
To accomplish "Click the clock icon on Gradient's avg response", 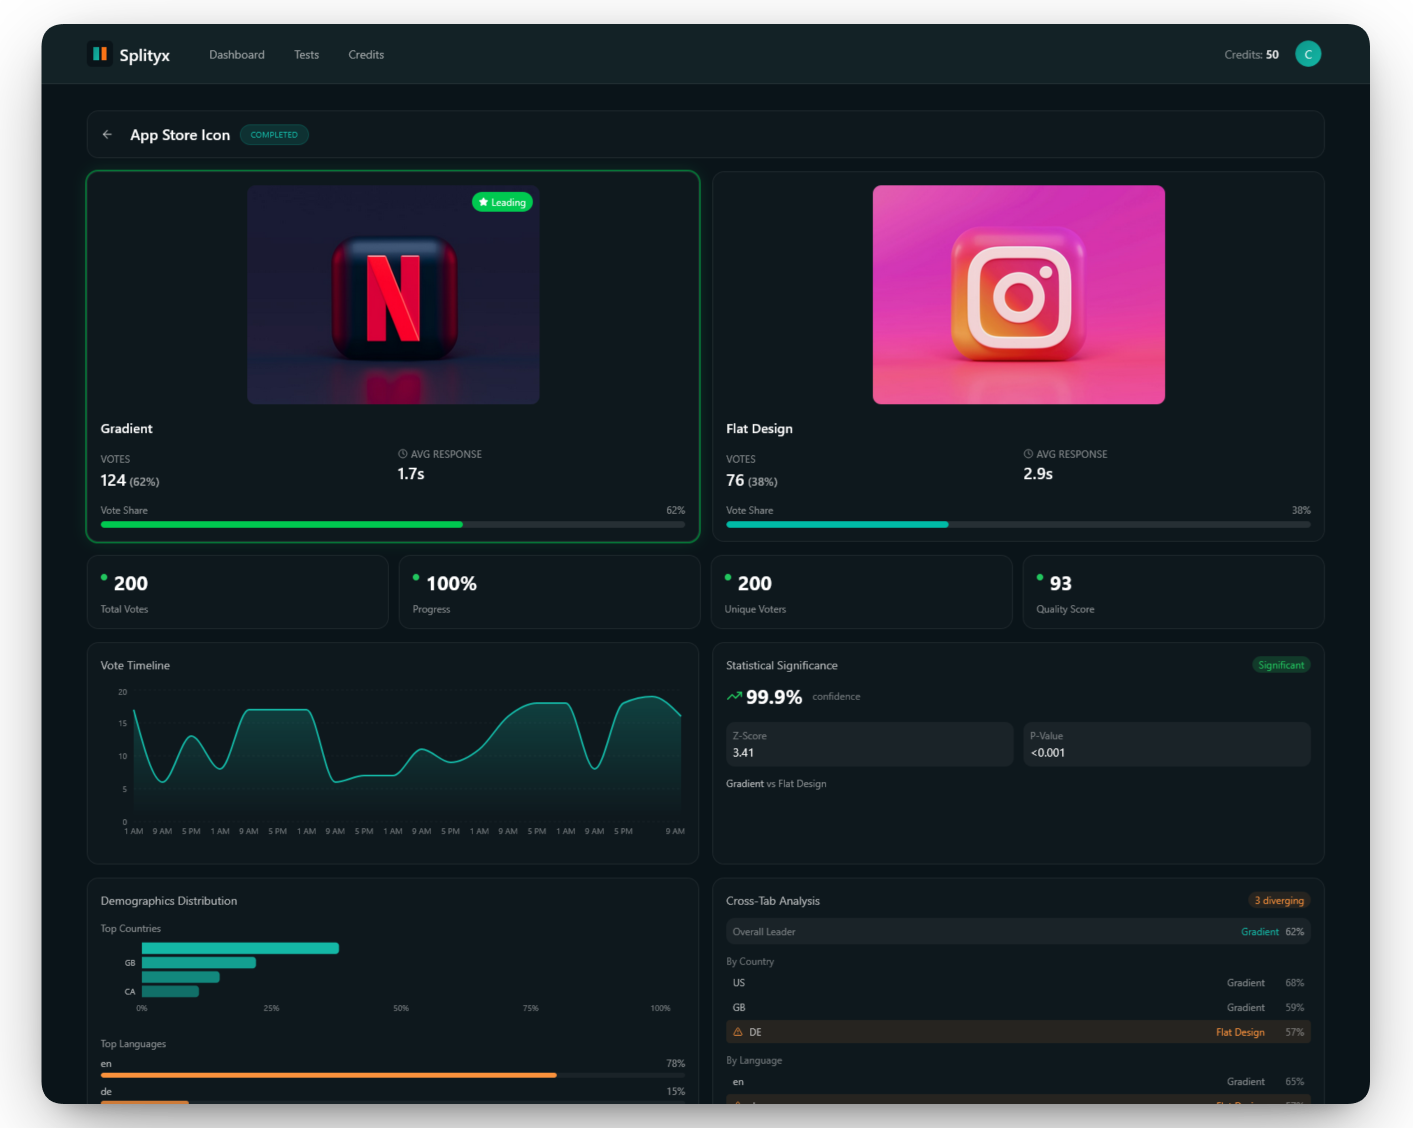I will [402, 453].
